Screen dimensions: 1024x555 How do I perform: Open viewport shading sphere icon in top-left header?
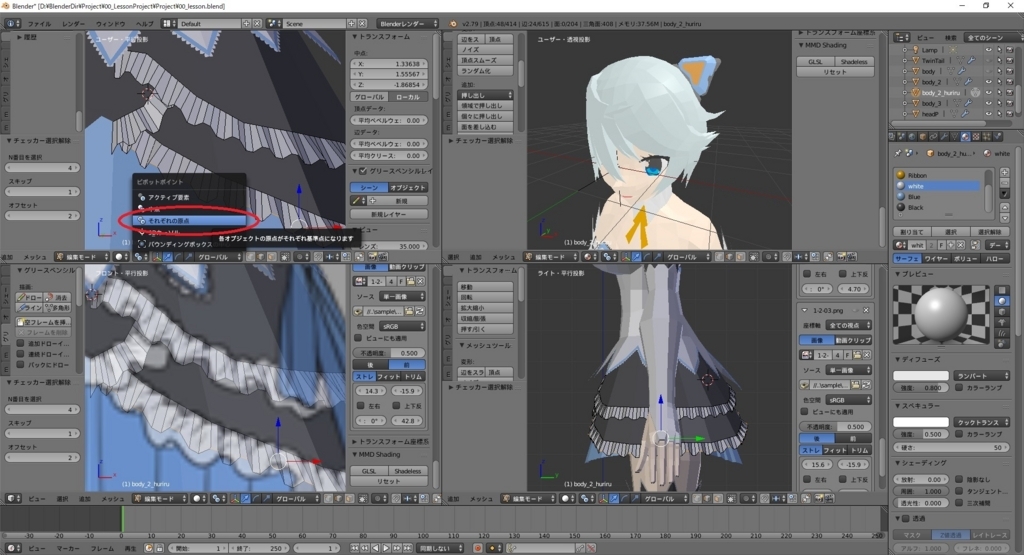click(x=121, y=257)
